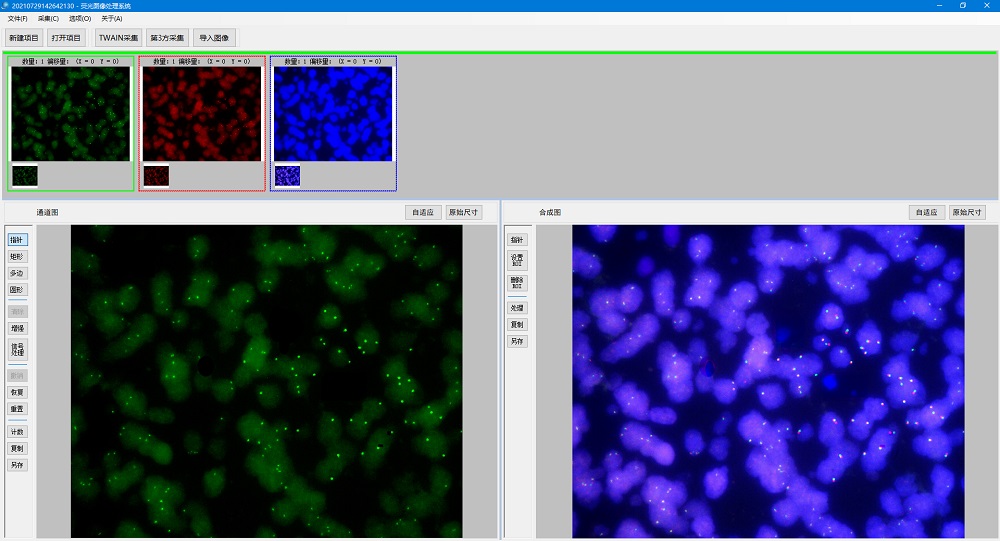Click 原始尺寸 above the channel image

coord(463,212)
